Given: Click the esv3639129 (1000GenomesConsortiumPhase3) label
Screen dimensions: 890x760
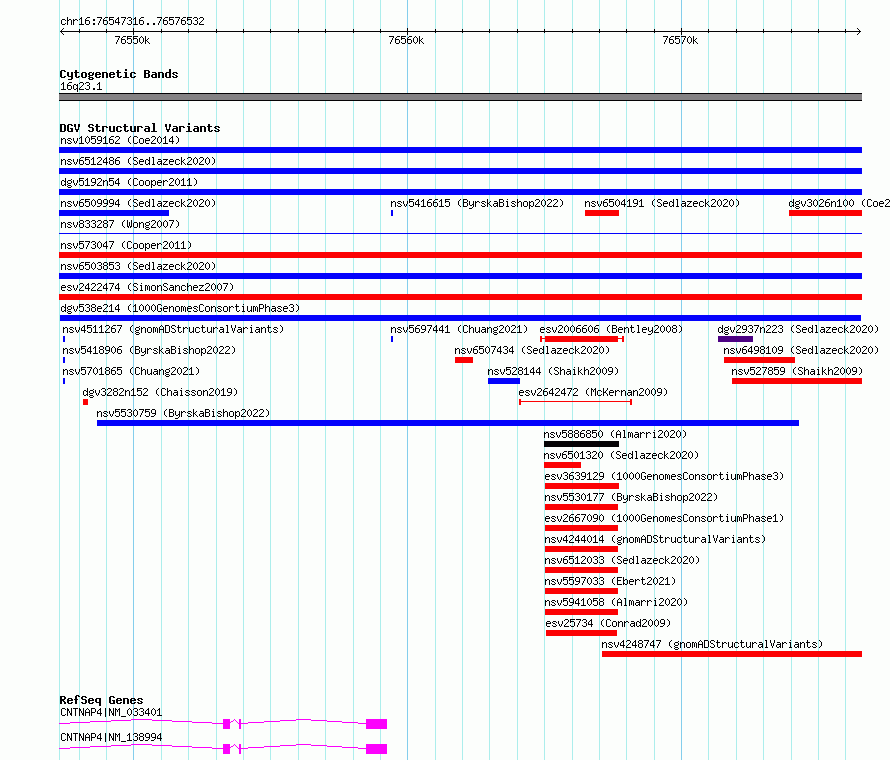Looking at the screenshot, I should tap(664, 476).
